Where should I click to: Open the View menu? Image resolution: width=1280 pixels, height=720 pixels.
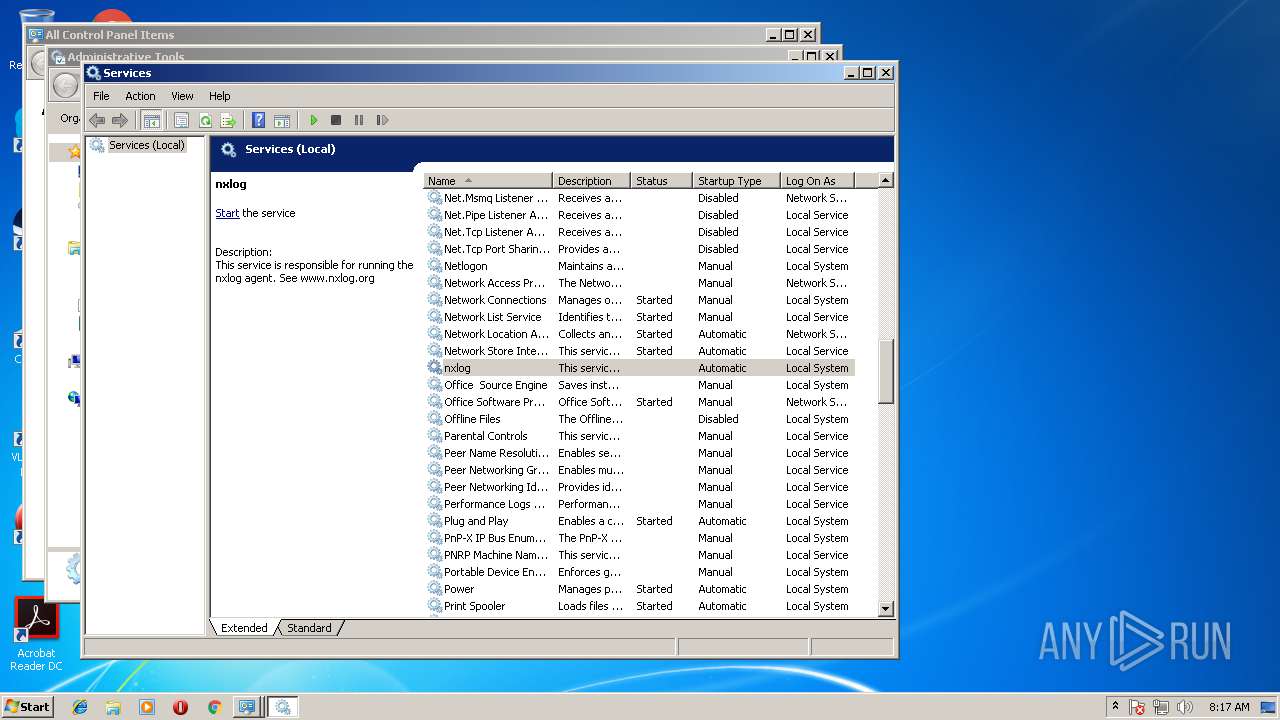182,96
